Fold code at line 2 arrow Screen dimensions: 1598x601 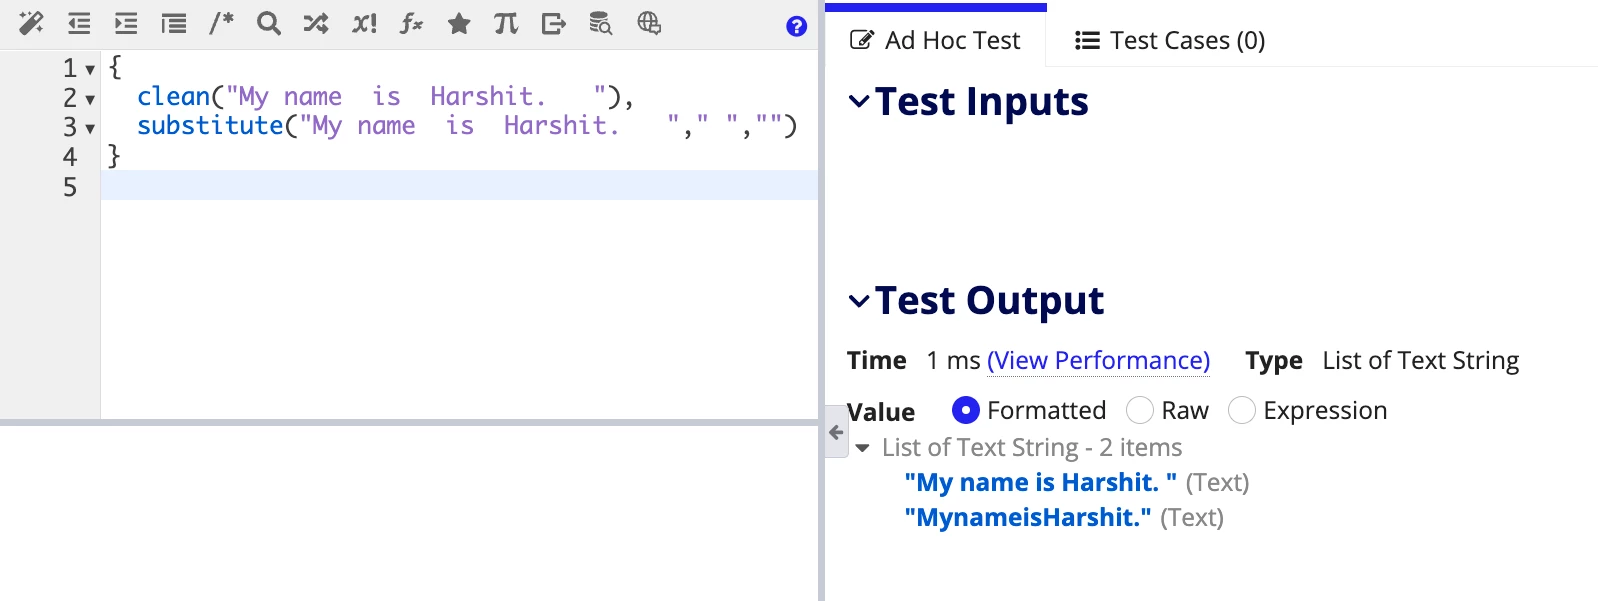click(90, 100)
